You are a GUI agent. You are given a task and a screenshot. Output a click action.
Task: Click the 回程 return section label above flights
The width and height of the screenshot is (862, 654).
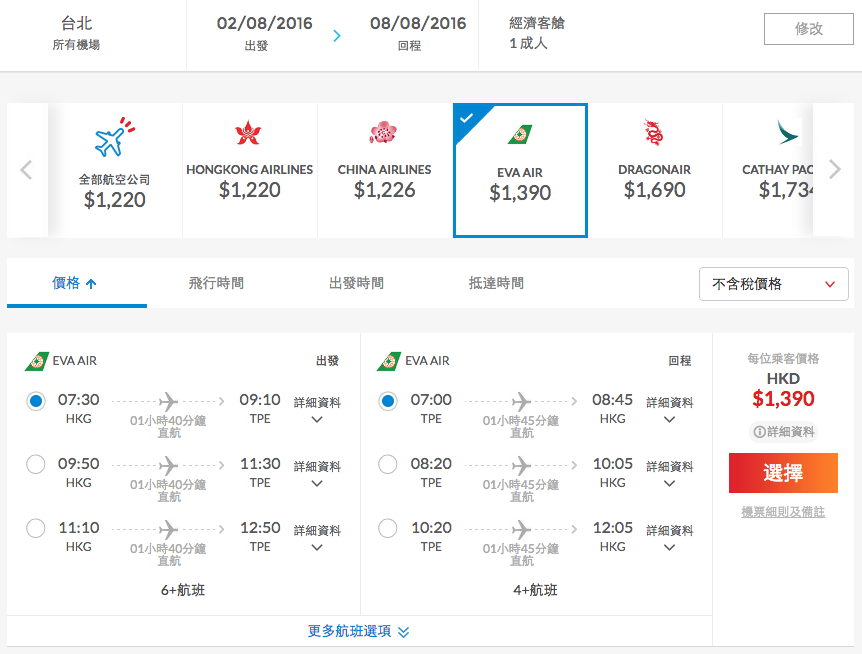coord(679,361)
